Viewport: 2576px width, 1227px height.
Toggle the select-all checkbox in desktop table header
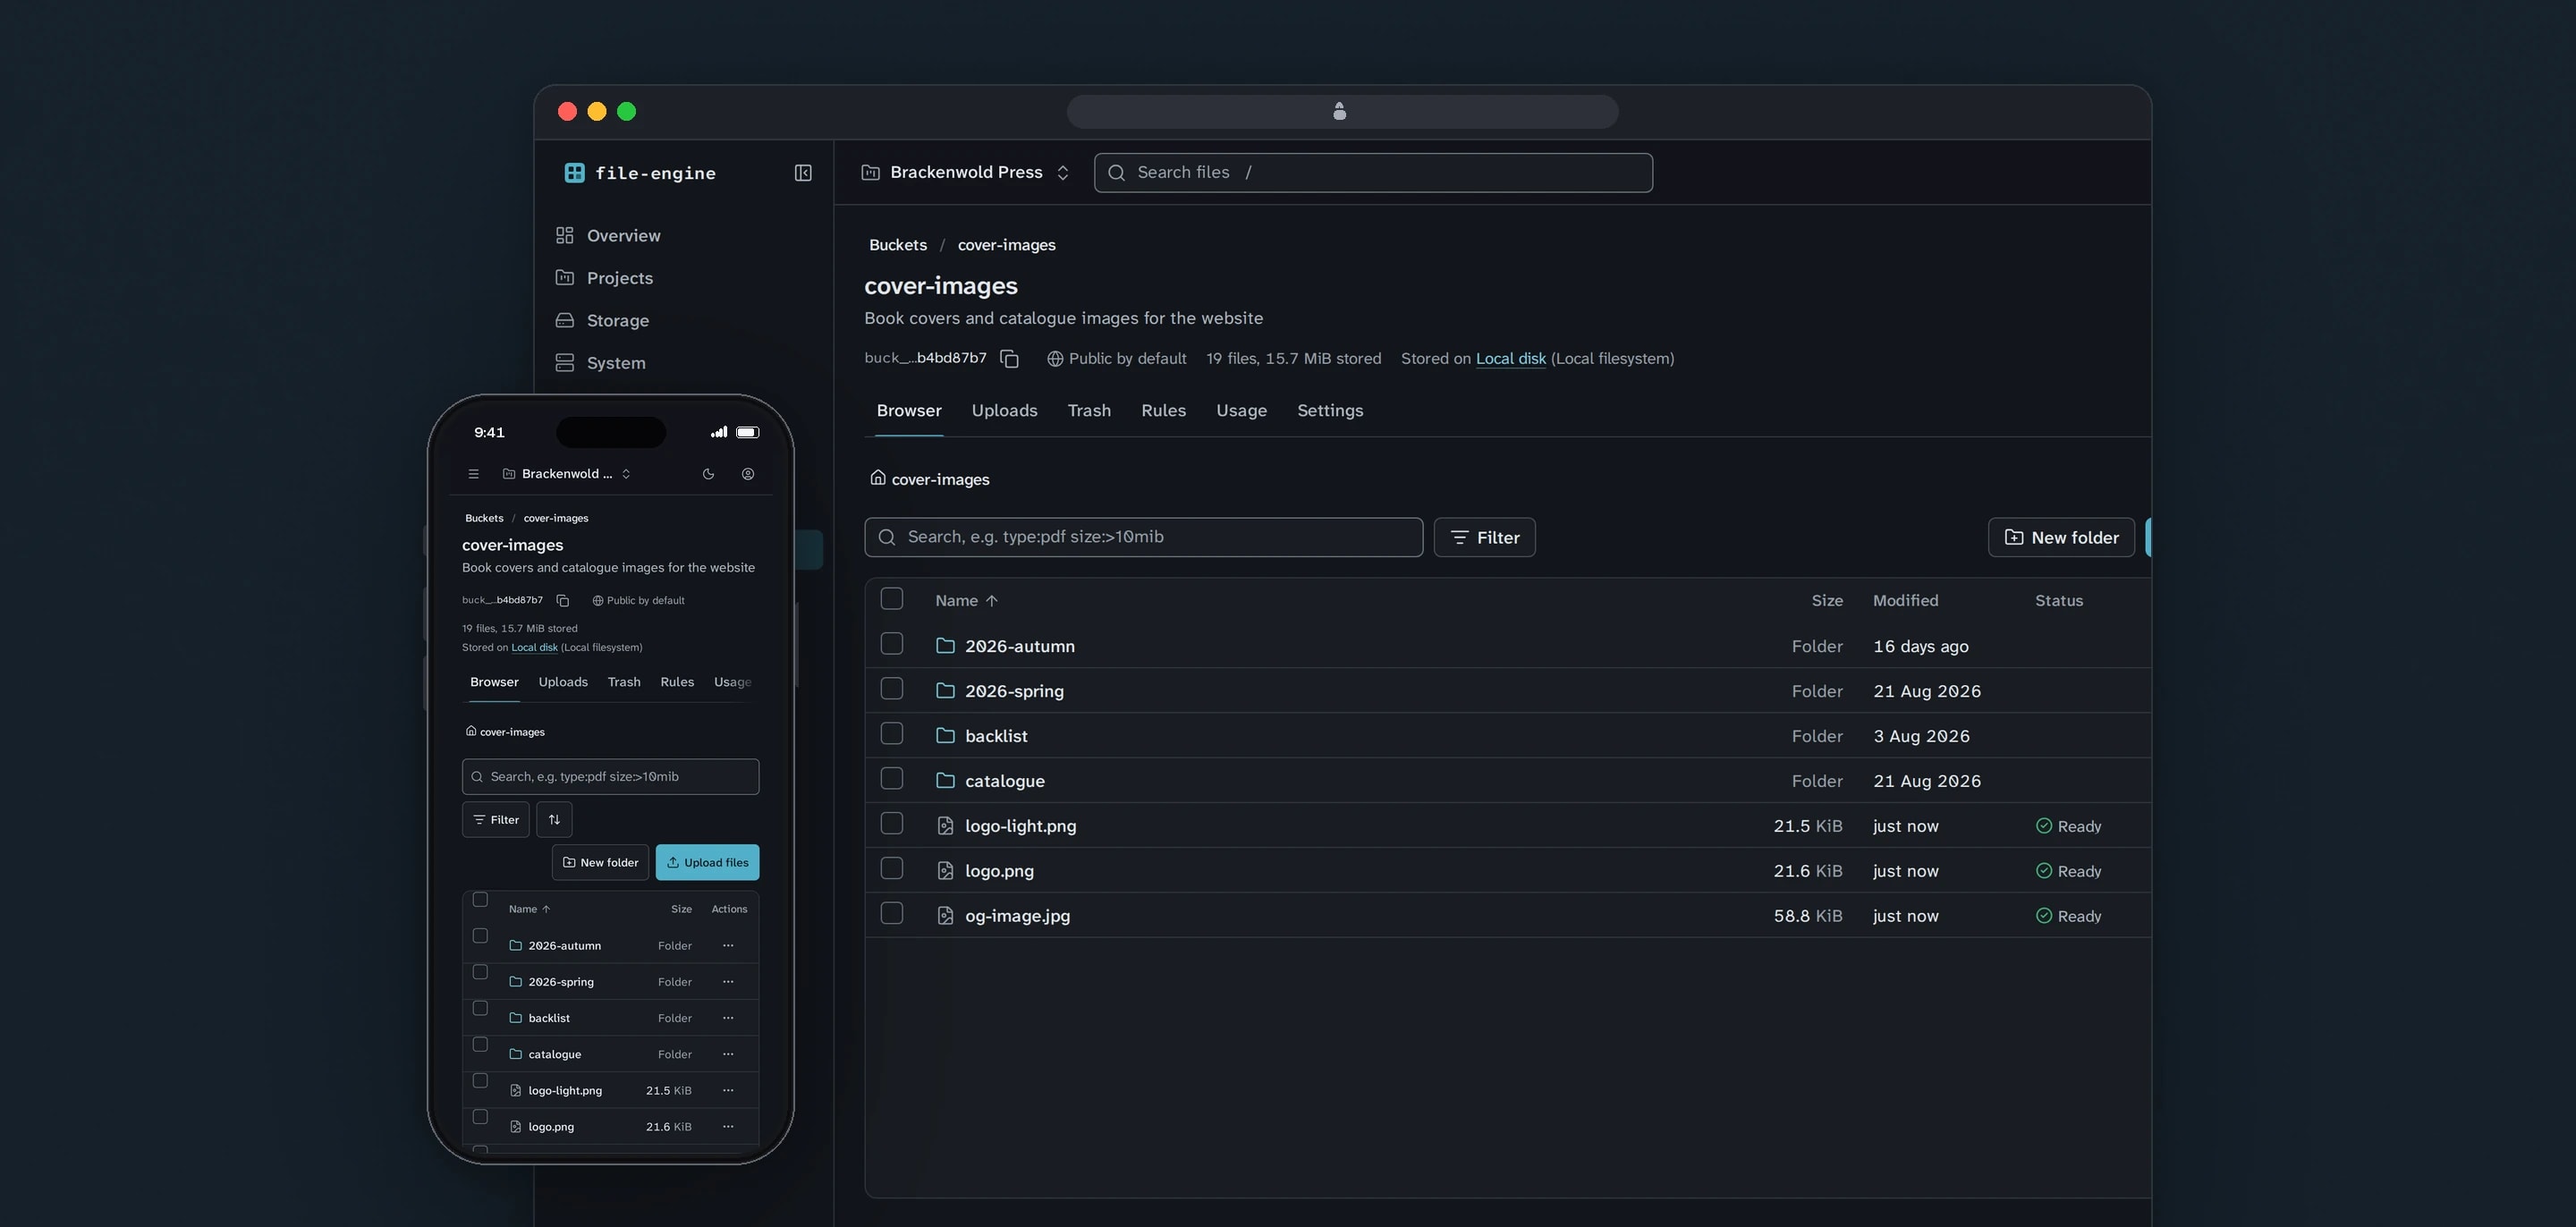coord(892,598)
